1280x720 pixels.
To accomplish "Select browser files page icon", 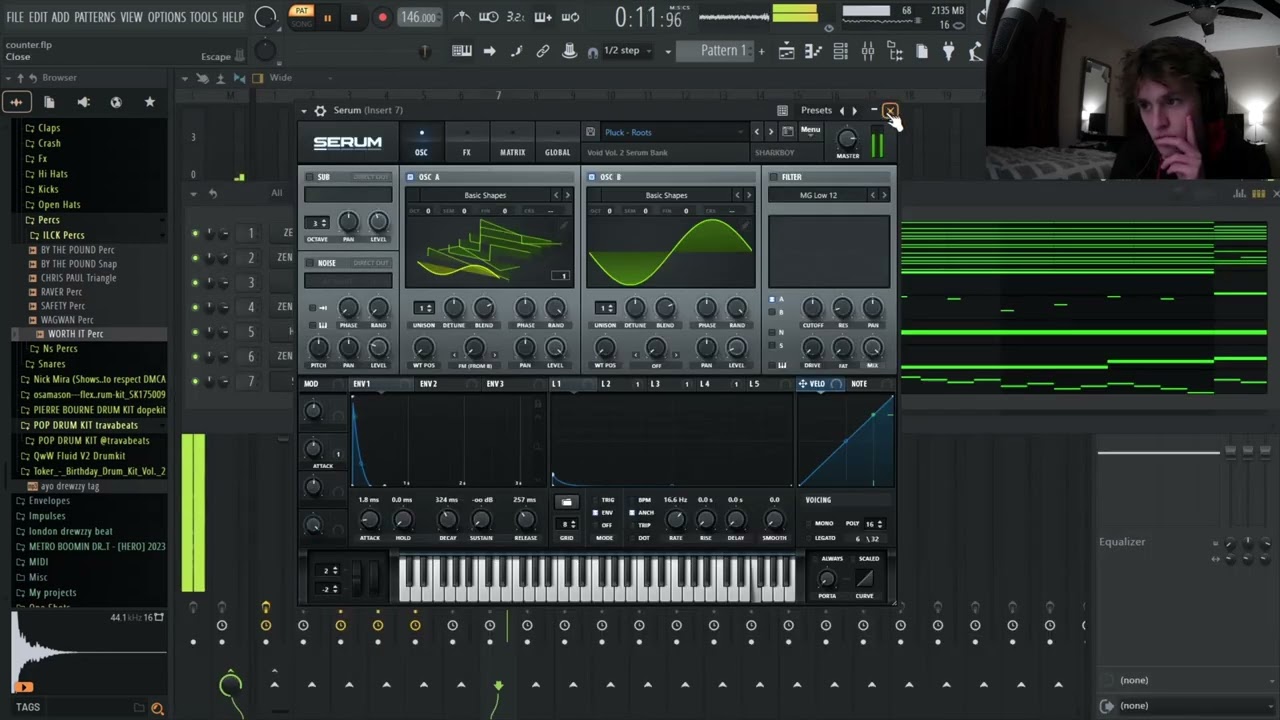I will coord(49,102).
